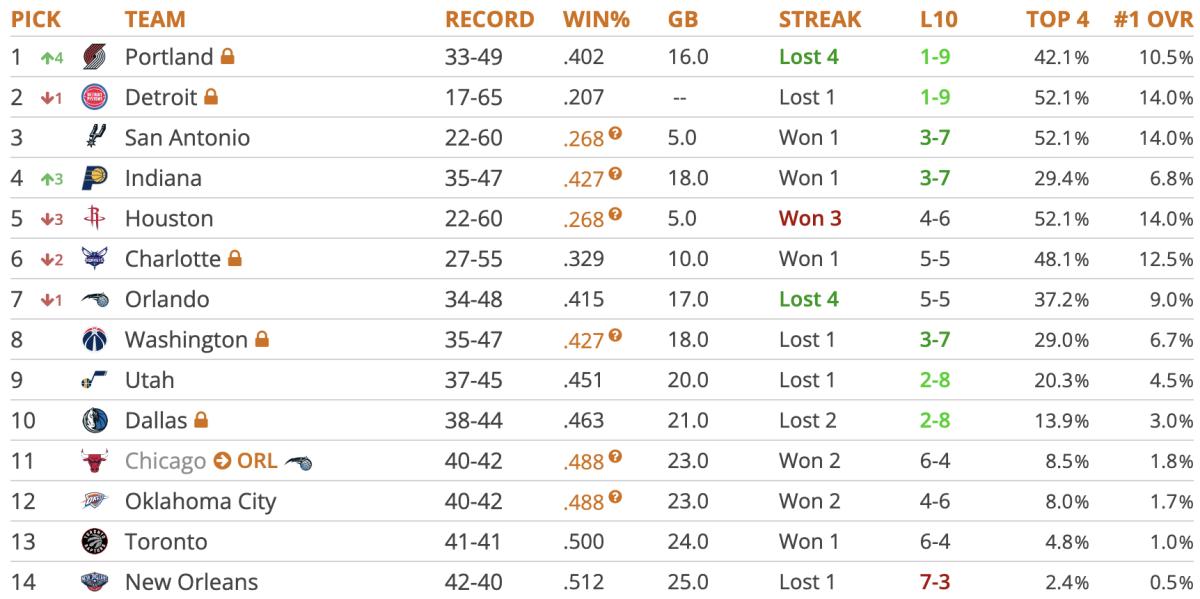1200x599 pixels.
Task: Open the Utah team link
Action: (x=149, y=380)
